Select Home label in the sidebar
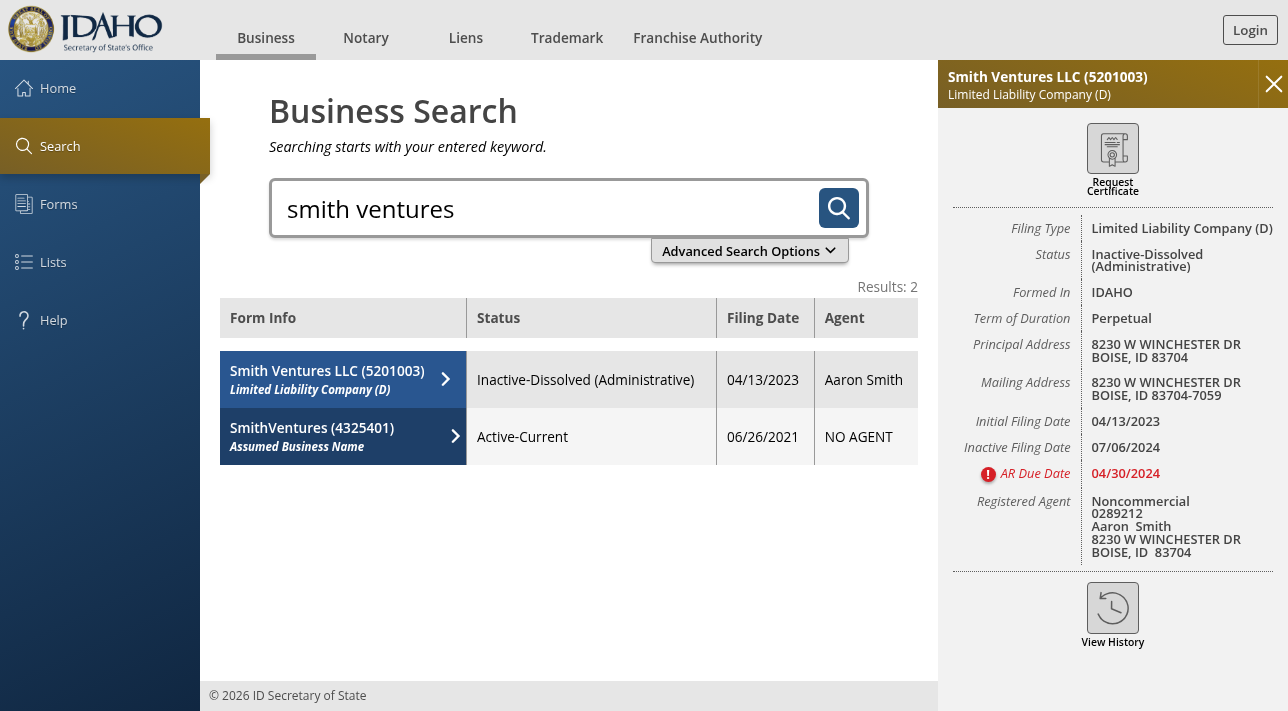This screenshot has height=711, width=1288. tap(58, 88)
